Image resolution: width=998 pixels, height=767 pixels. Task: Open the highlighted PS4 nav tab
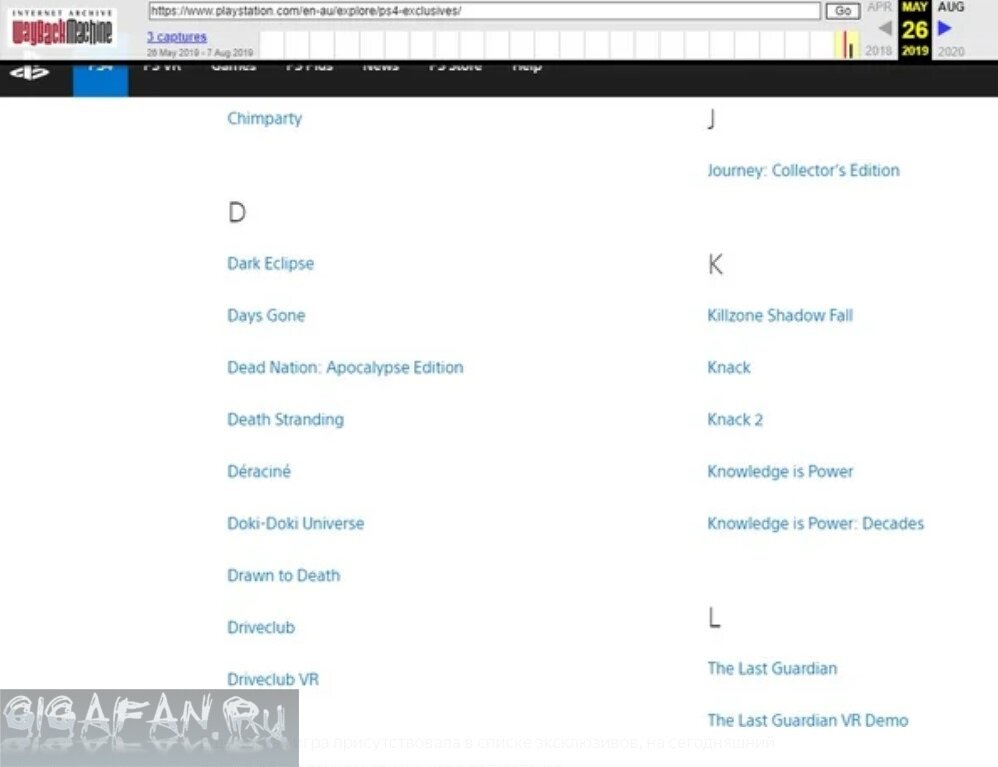(101, 79)
